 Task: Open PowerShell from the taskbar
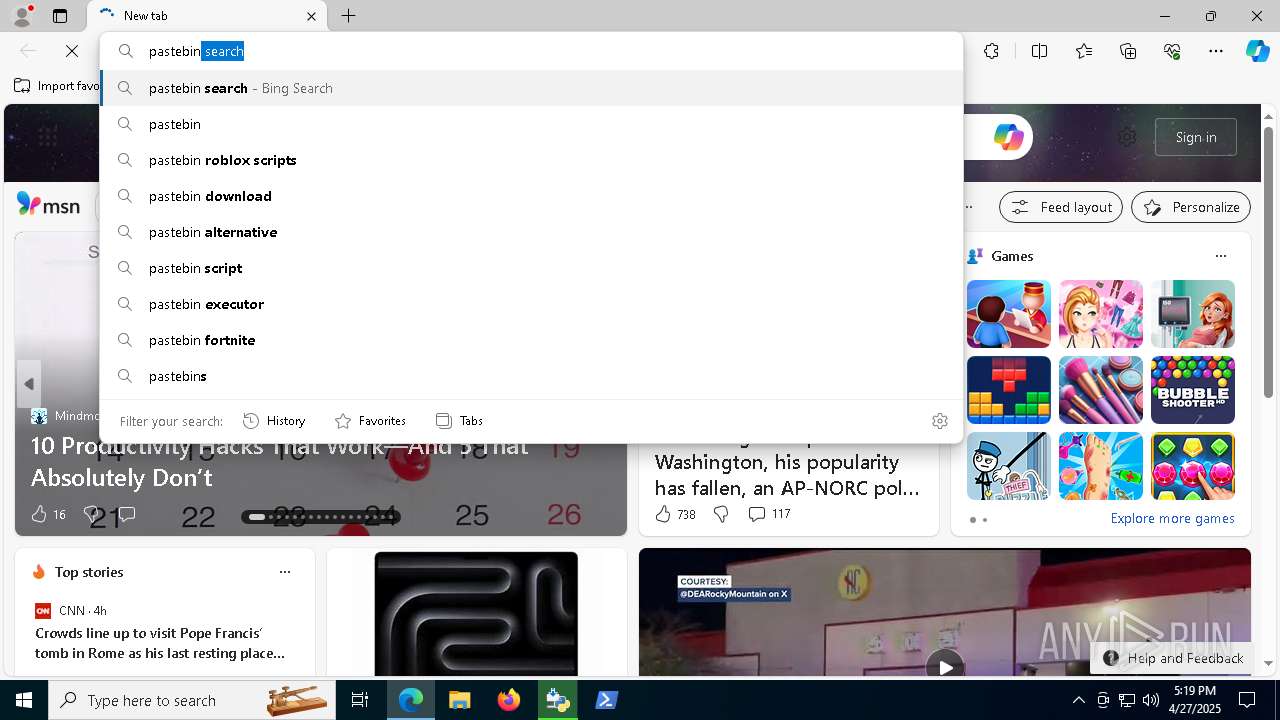click(606, 700)
